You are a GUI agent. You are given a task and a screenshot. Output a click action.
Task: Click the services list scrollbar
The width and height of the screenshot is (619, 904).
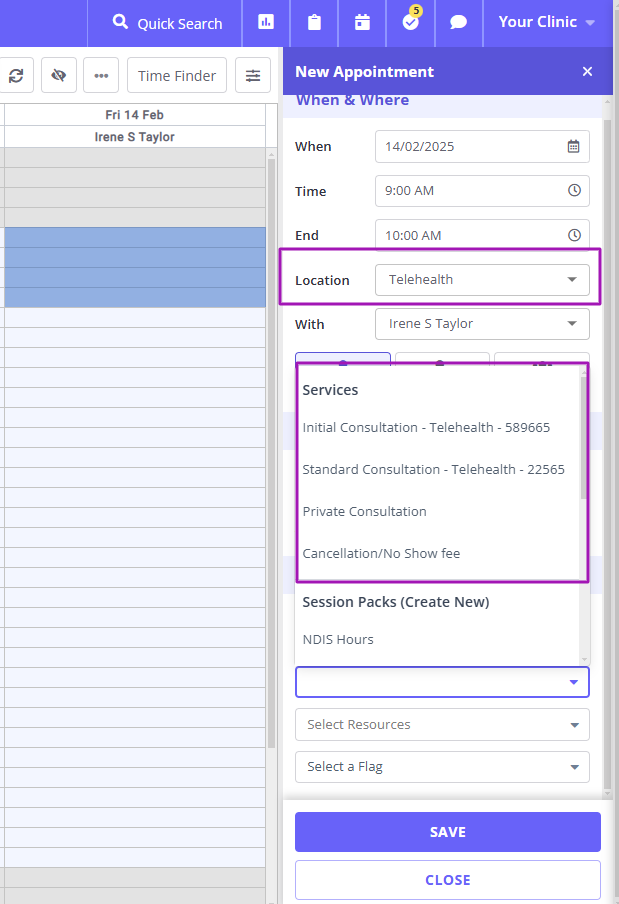coord(584,438)
